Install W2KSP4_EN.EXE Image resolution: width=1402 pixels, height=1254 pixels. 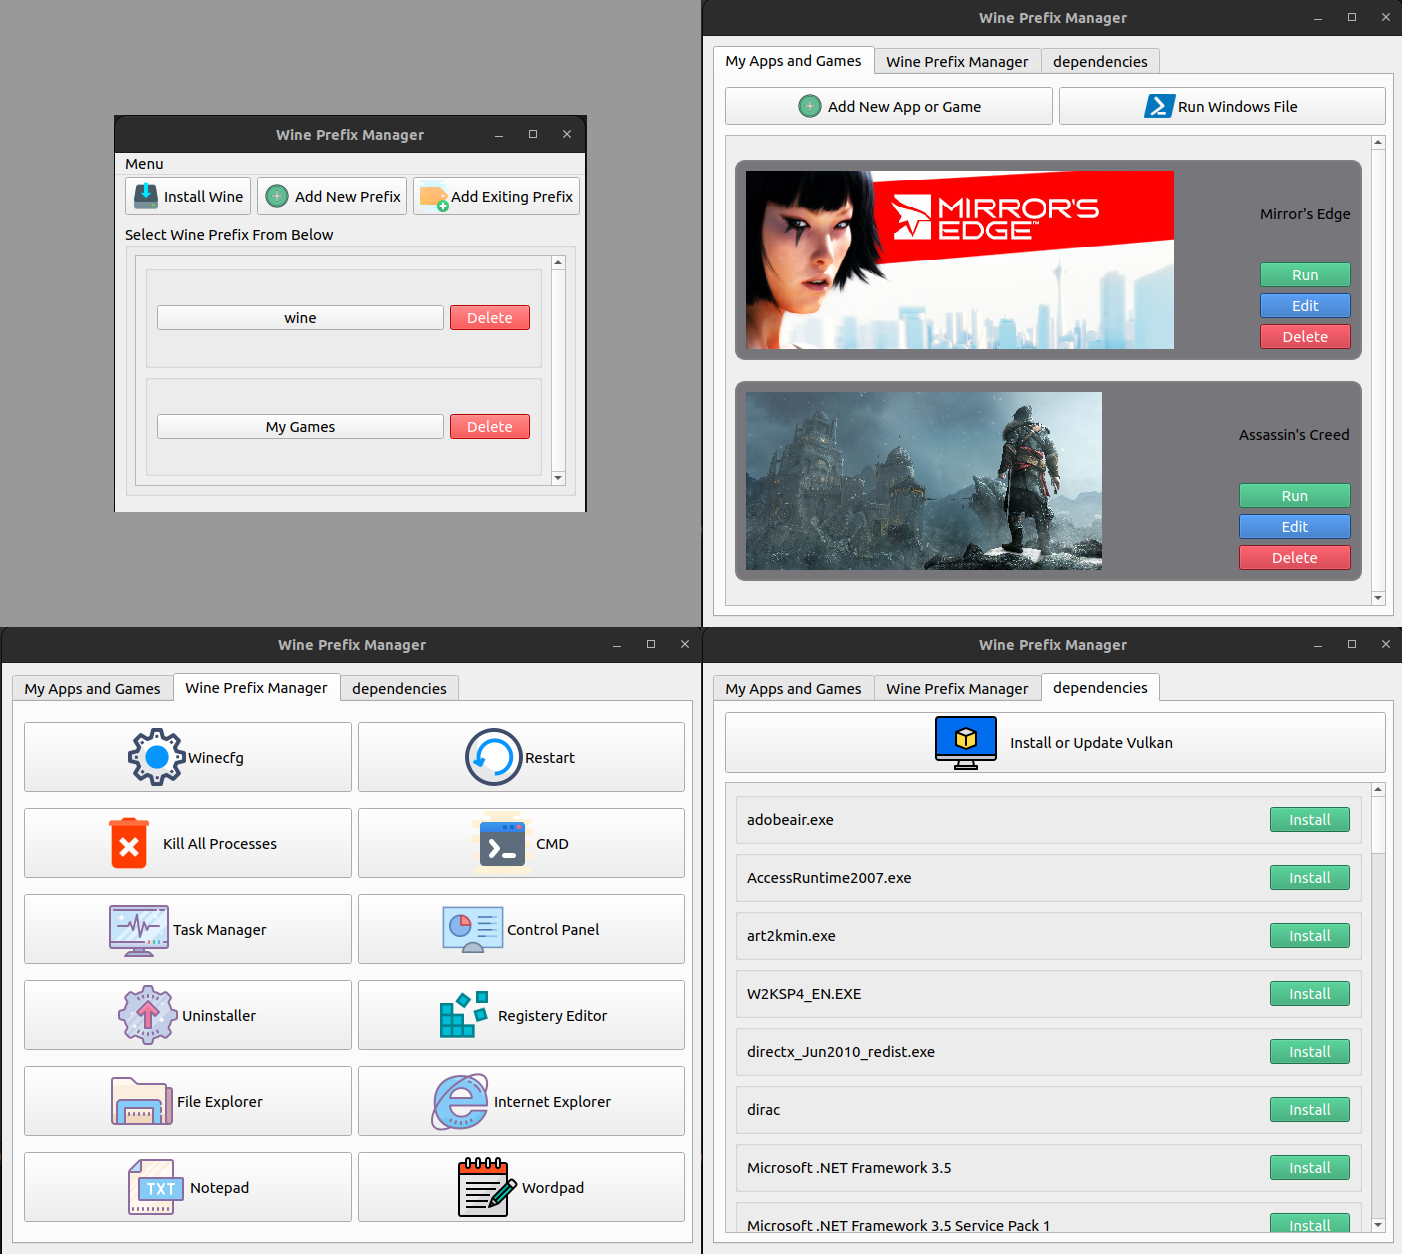1310,993
